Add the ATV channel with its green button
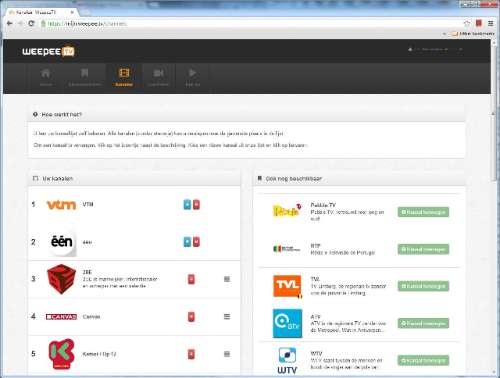This screenshot has height=378, width=500. [423, 323]
